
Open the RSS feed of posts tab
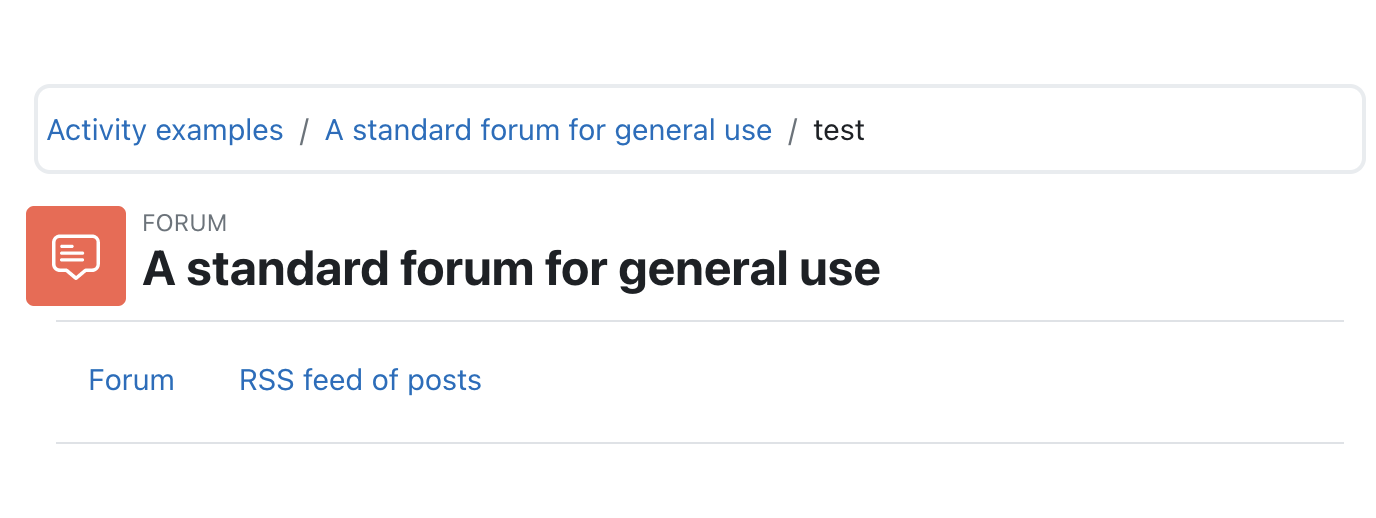pyautogui.click(x=360, y=380)
